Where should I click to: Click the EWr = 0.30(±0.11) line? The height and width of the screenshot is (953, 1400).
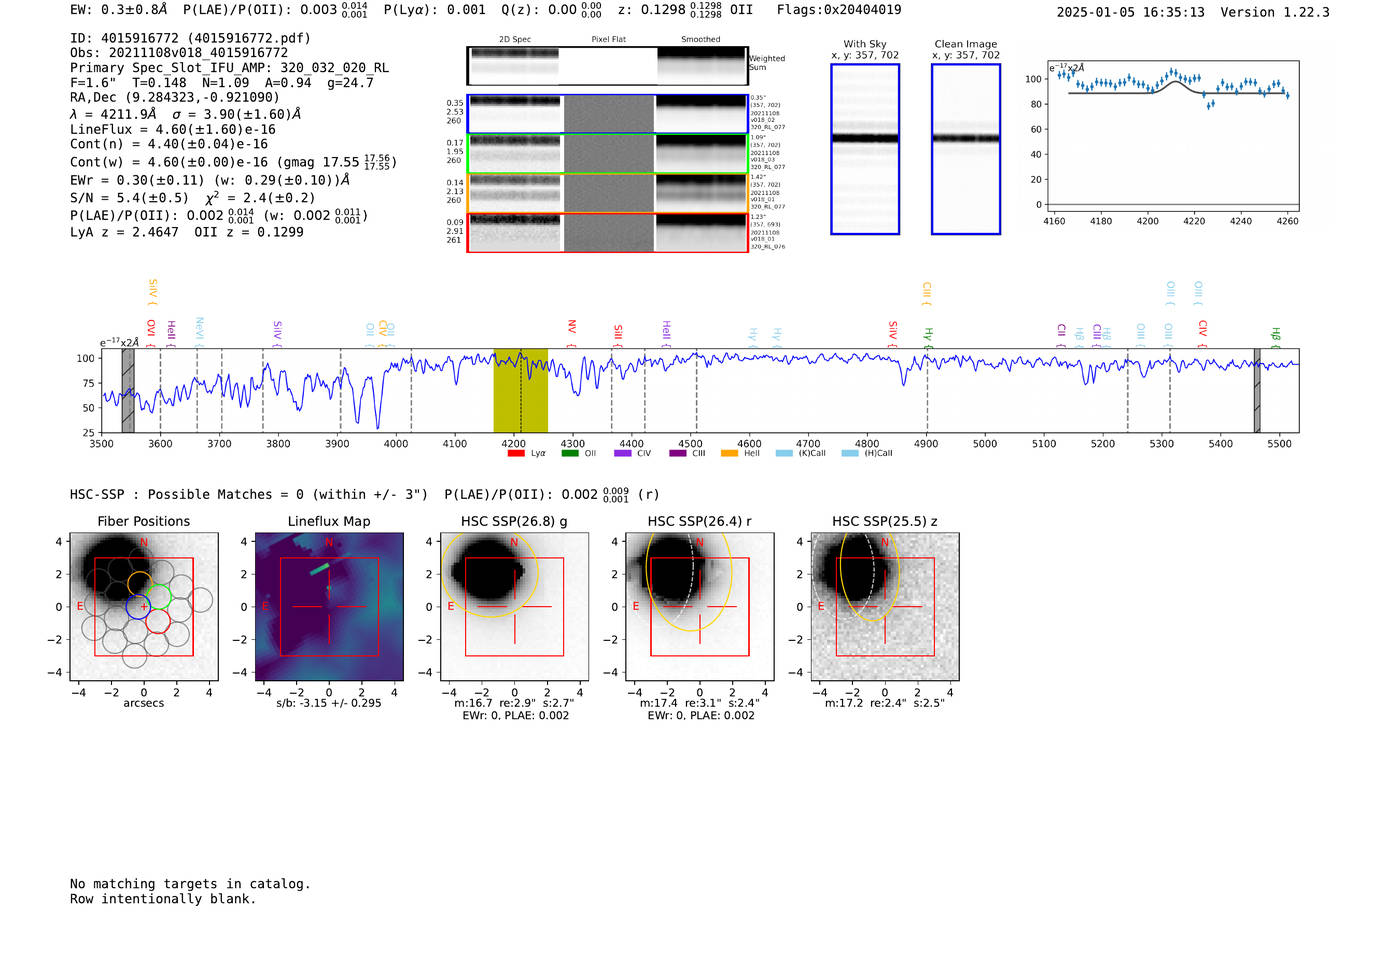tap(210, 181)
